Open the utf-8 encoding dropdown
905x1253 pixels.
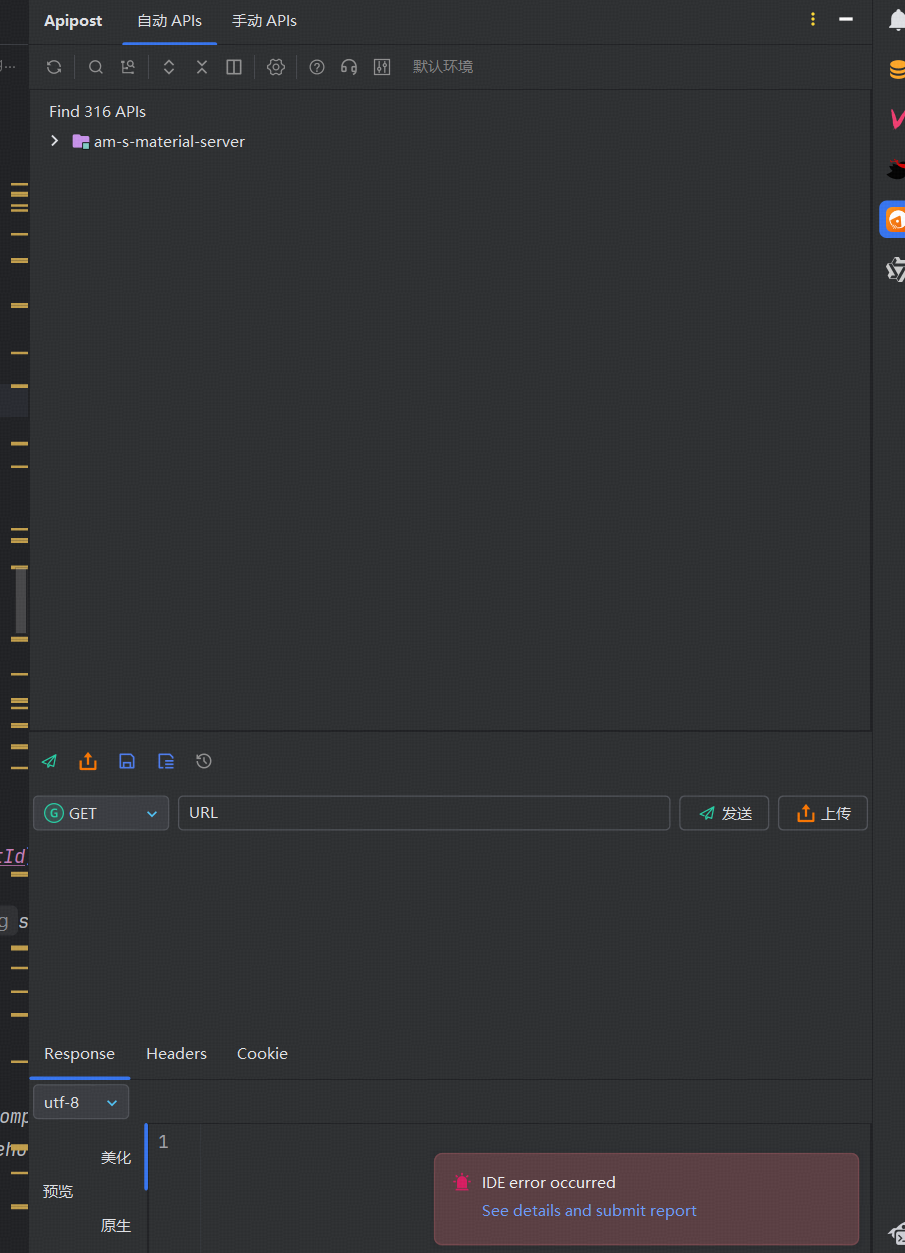(81, 1102)
